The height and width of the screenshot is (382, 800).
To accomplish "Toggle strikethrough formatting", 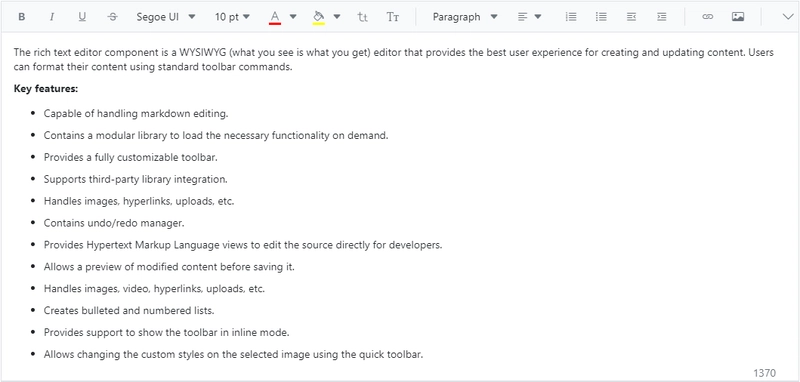I will (x=112, y=17).
